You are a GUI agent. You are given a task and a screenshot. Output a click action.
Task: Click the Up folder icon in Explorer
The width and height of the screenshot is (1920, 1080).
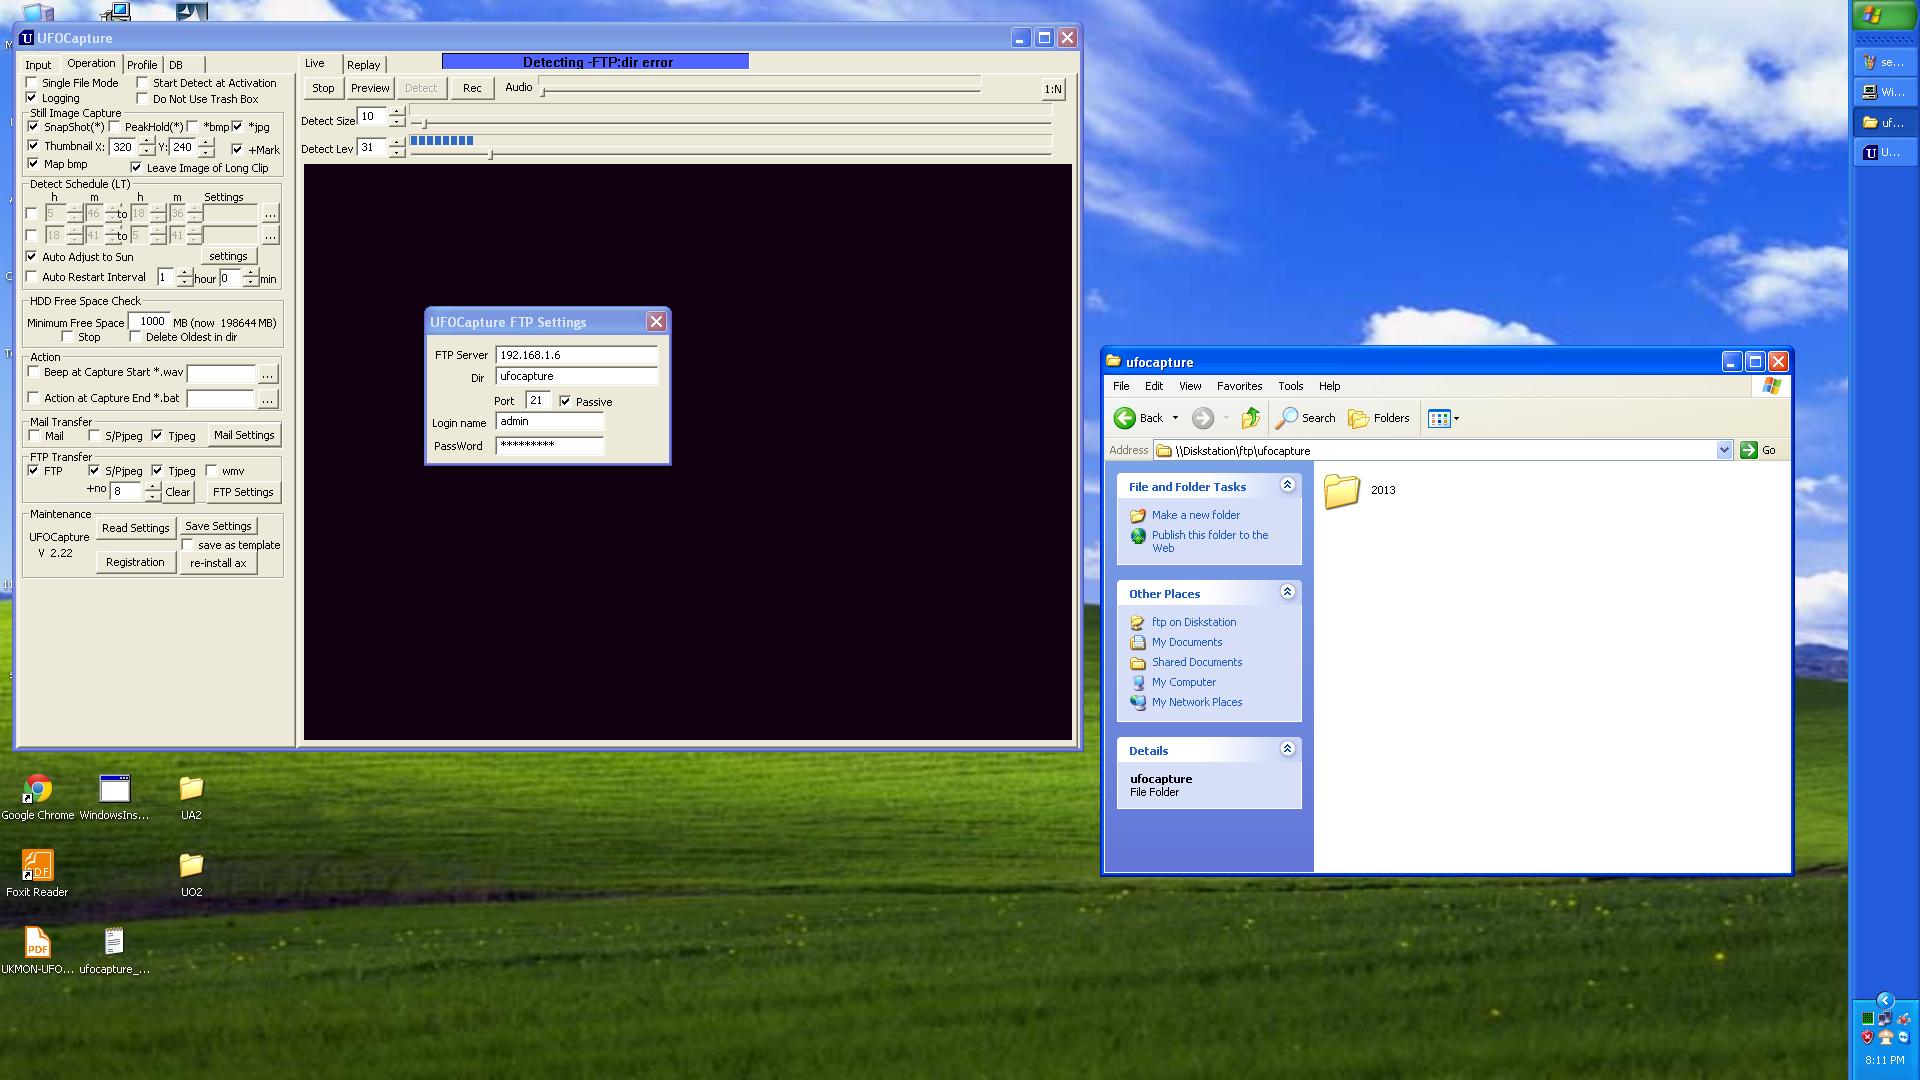tap(1250, 418)
